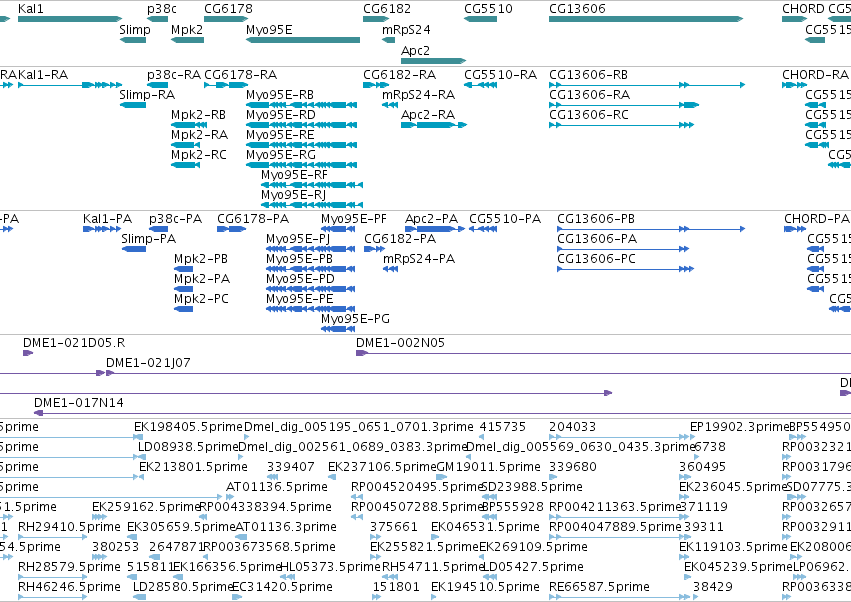Click the DME1-021J07 BAC label
The height and width of the screenshot is (602, 851).
[x=148, y=363]
